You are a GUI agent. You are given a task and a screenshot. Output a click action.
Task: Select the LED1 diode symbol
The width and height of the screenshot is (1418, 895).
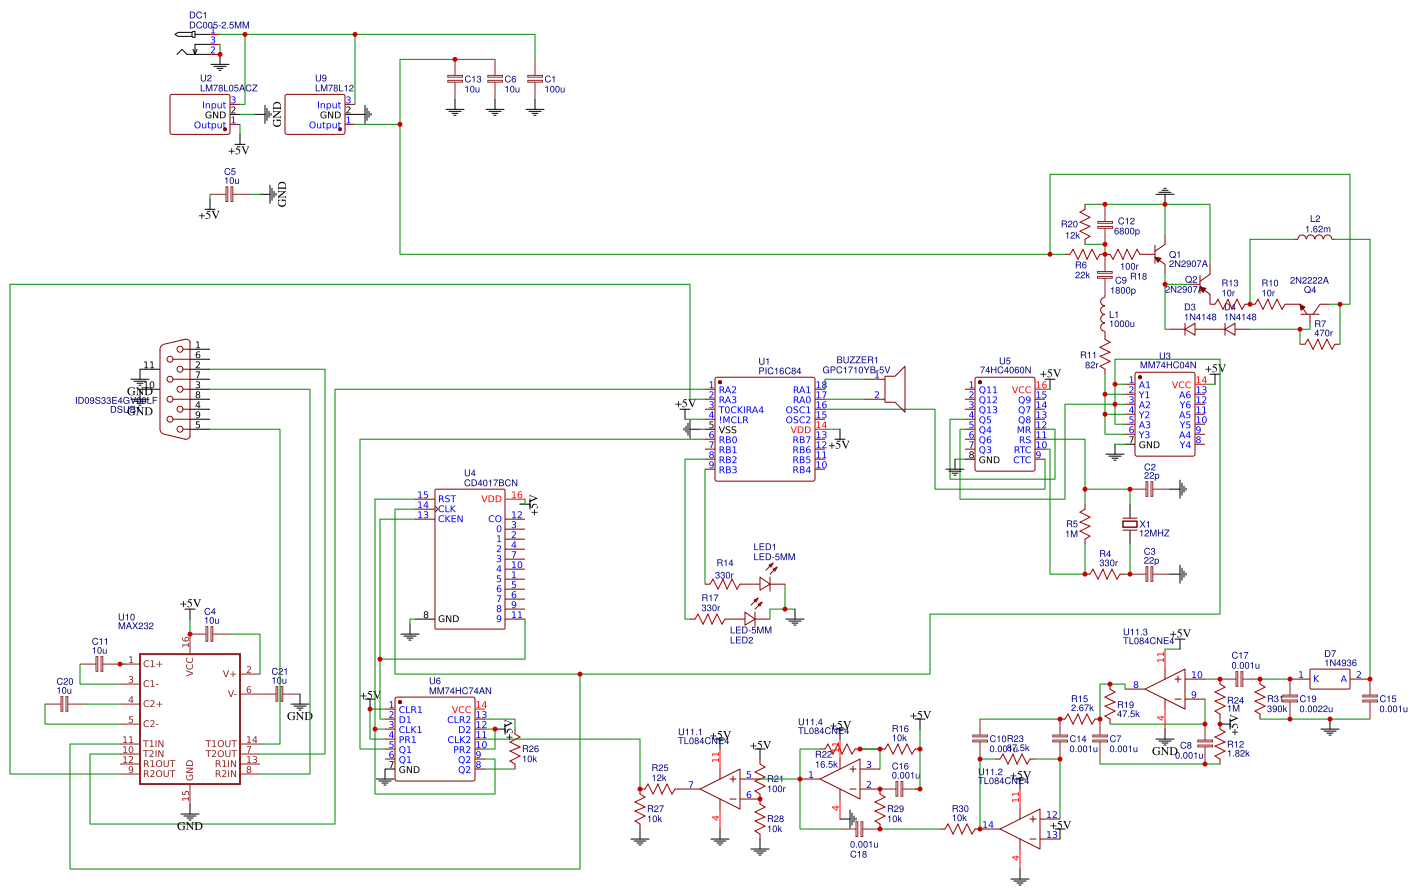767,582
